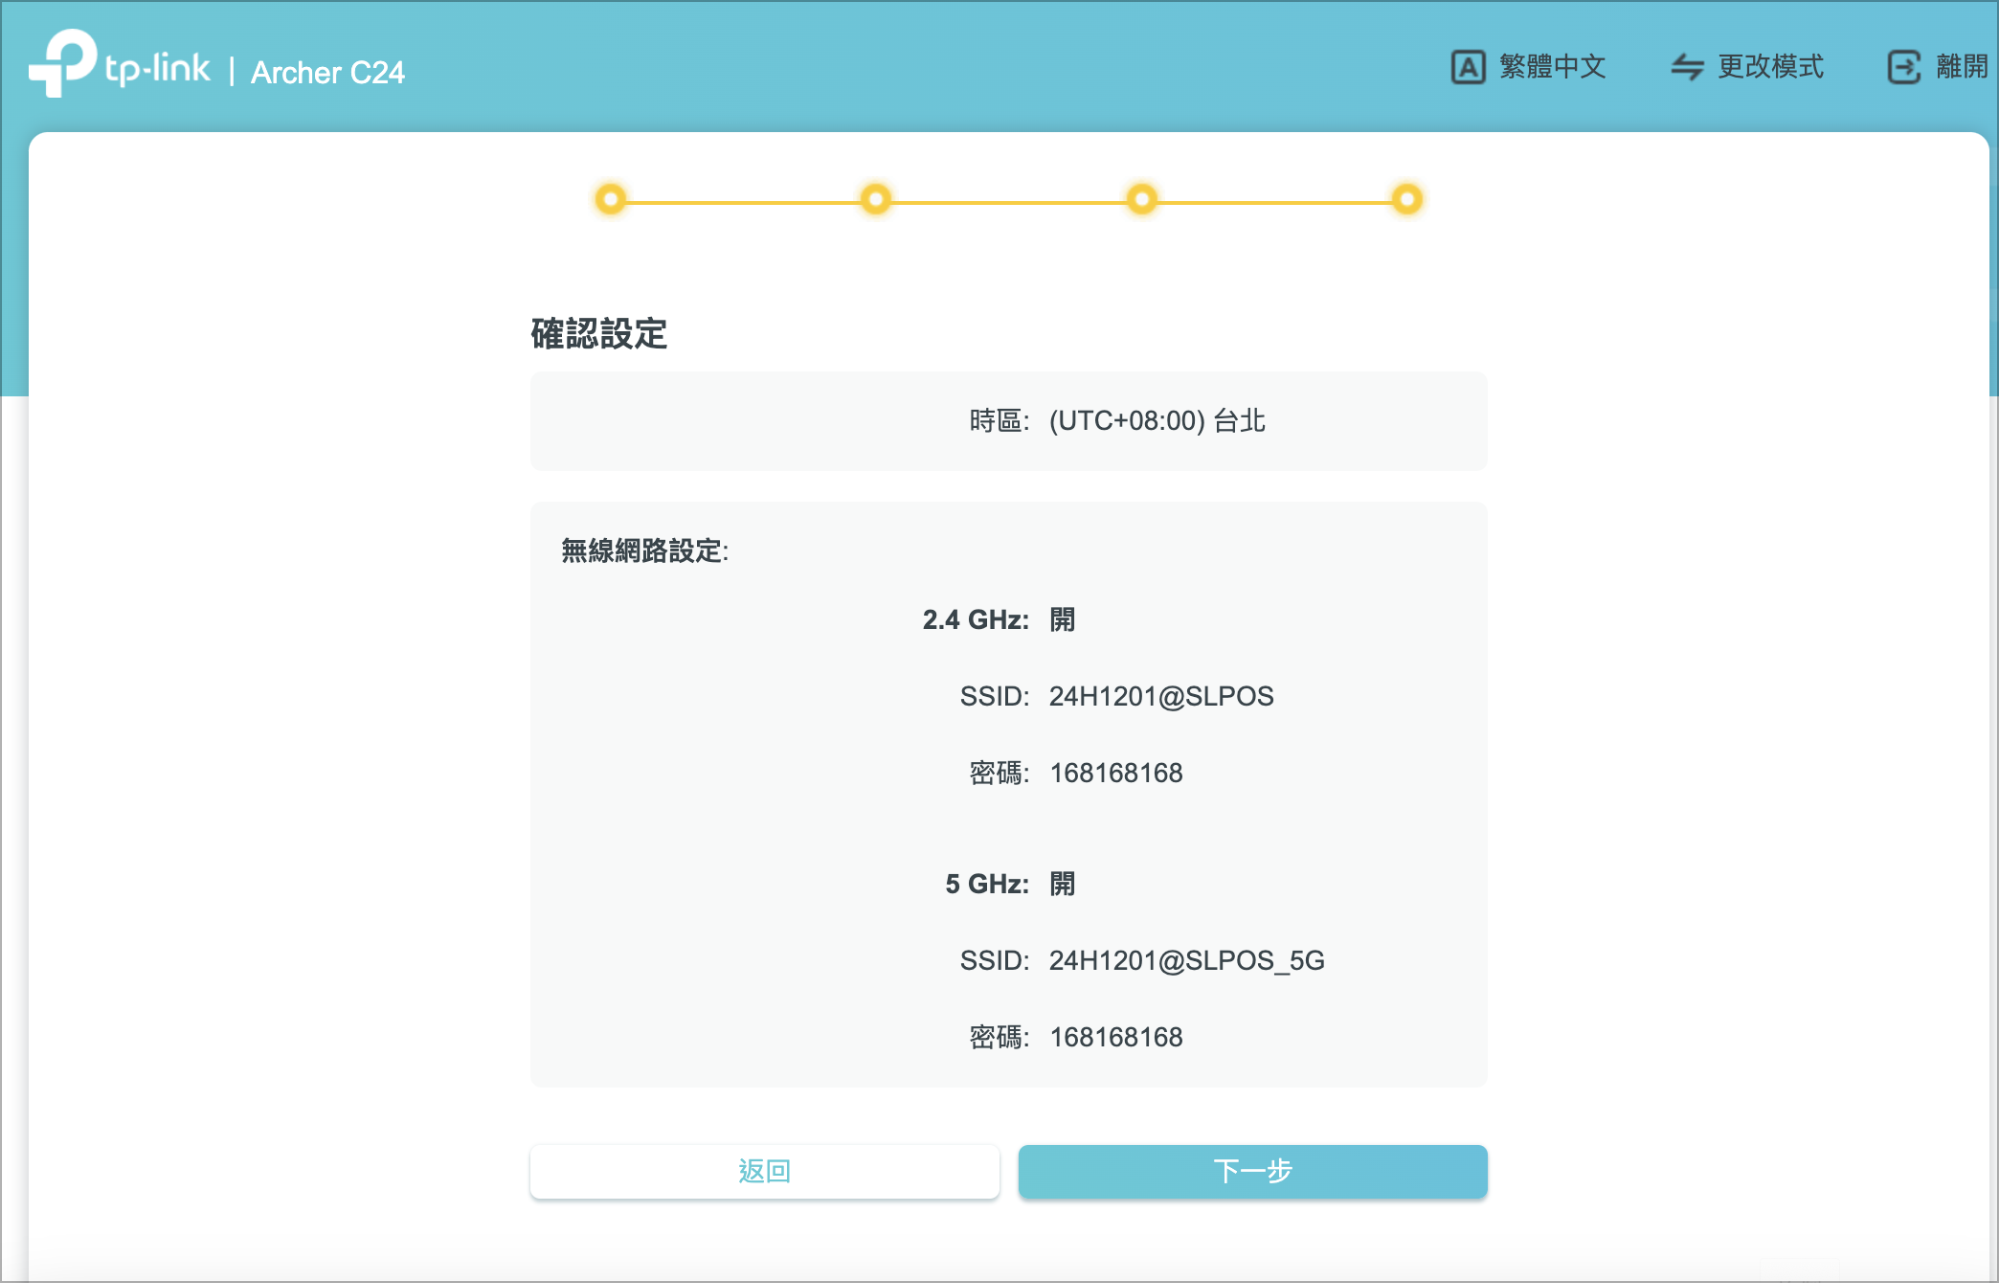This screenshot has width=1999, height=1283.
Task: Click the language selector icon
Action: [1467, 67]
